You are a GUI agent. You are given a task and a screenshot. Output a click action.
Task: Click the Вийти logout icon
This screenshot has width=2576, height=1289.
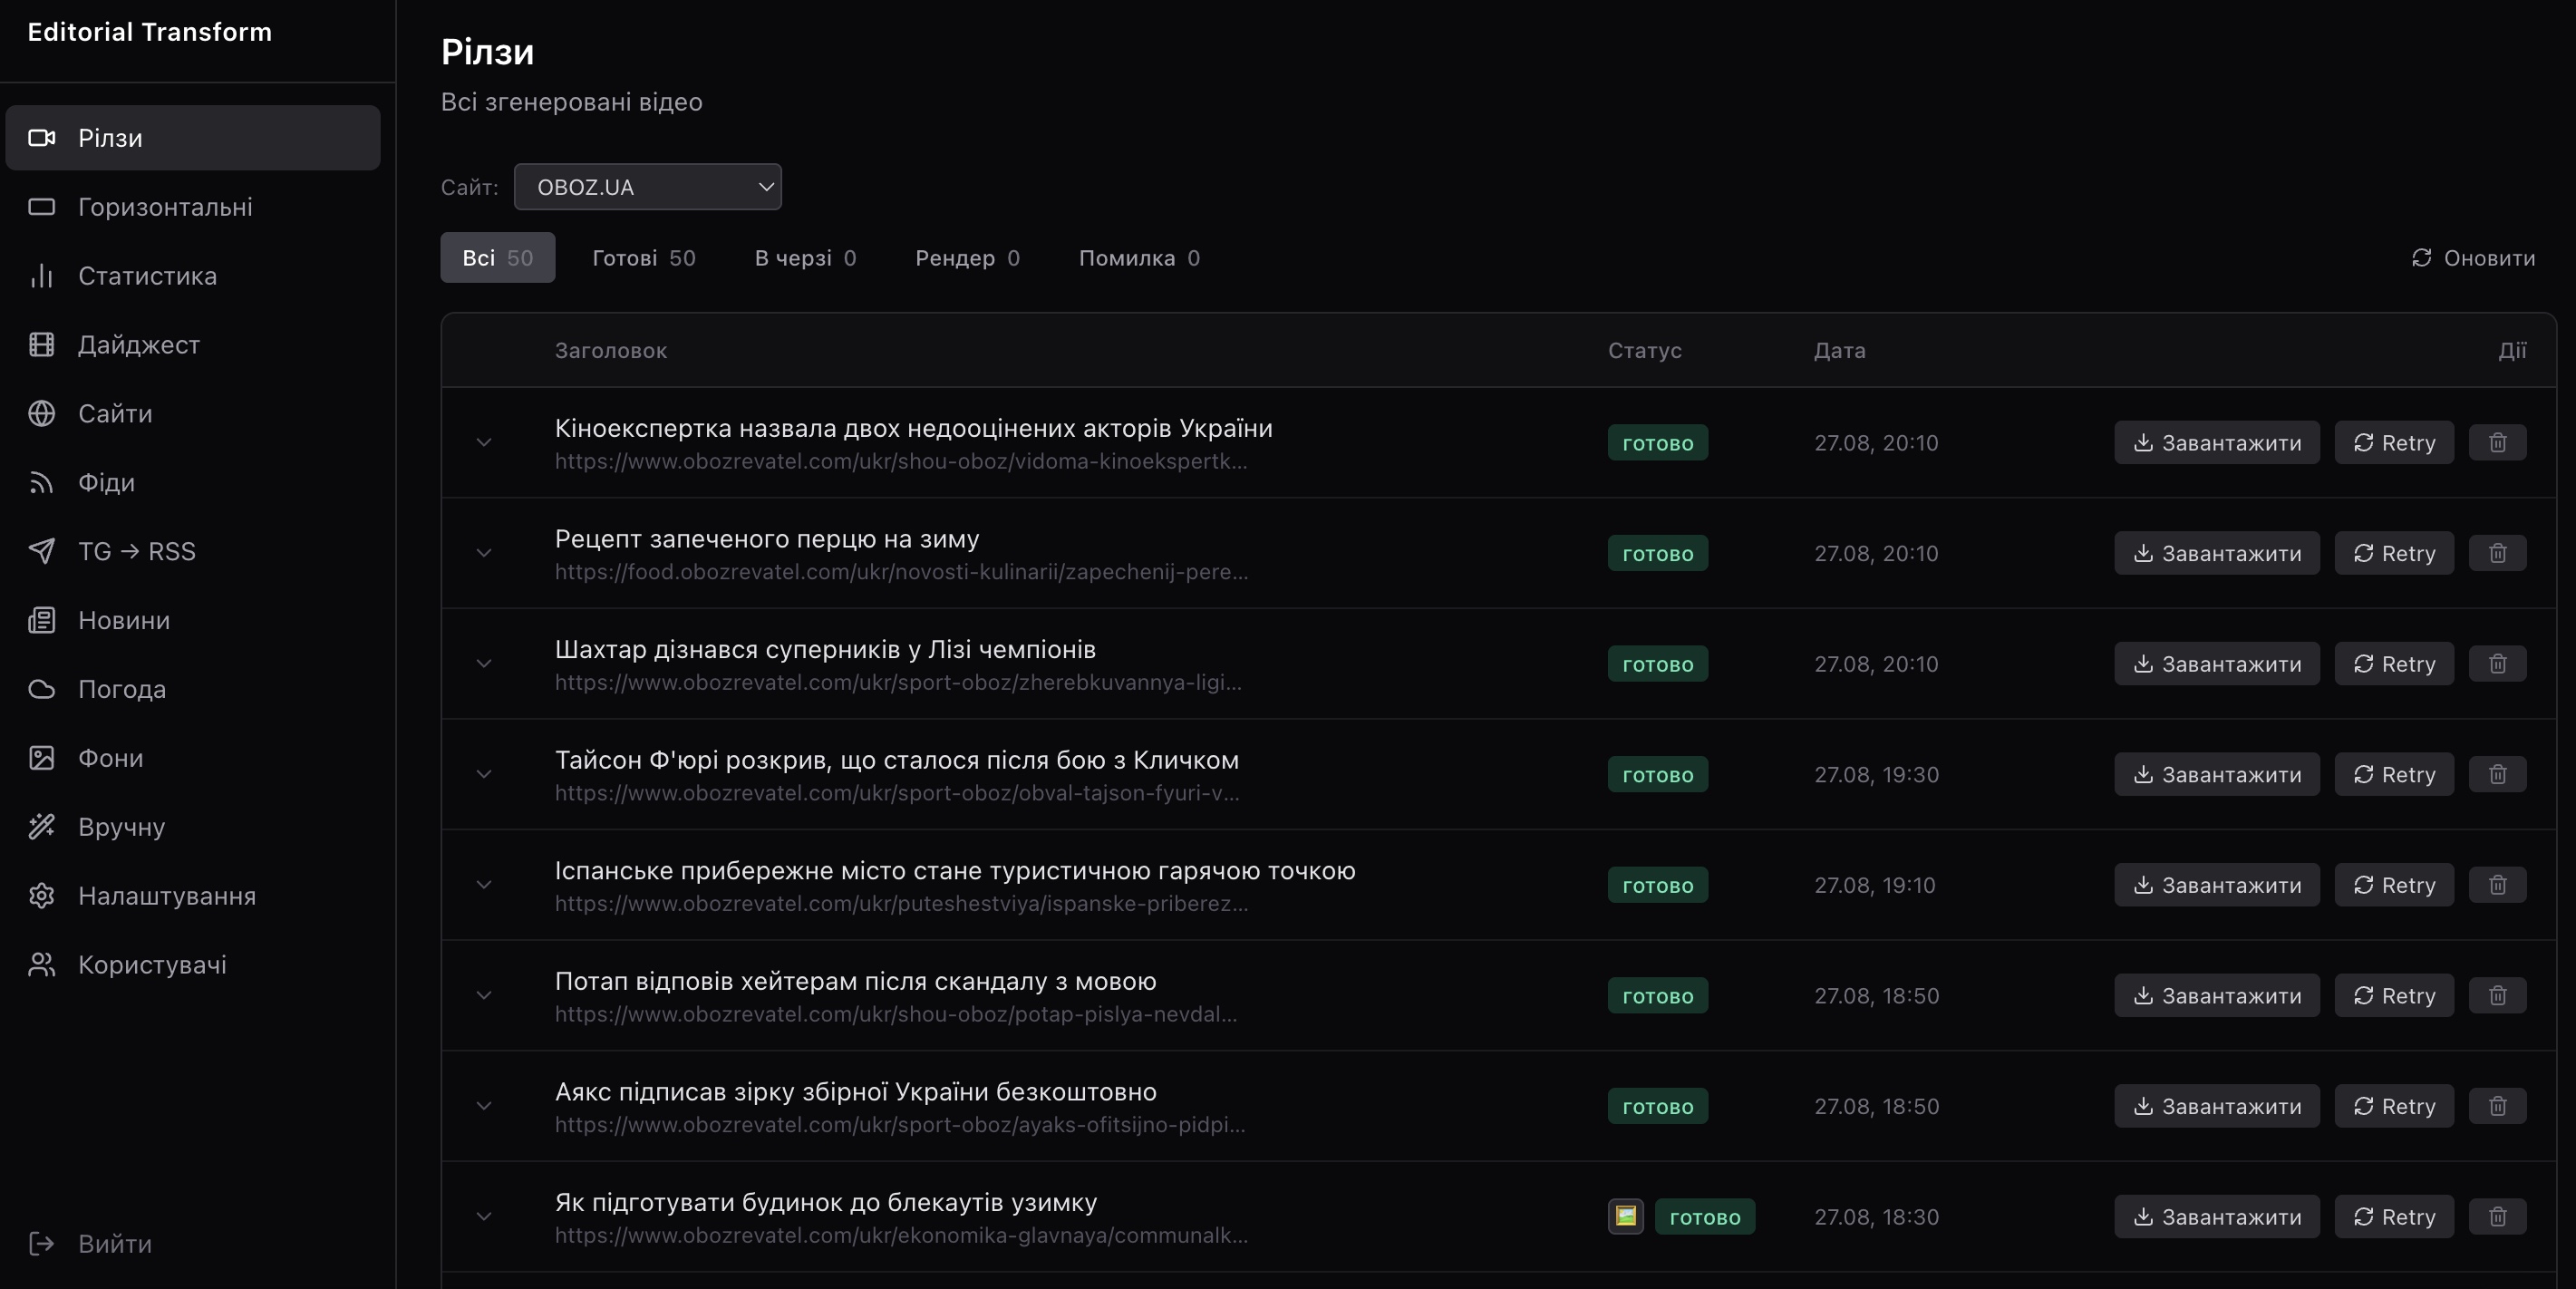(x=41, y=1245)
